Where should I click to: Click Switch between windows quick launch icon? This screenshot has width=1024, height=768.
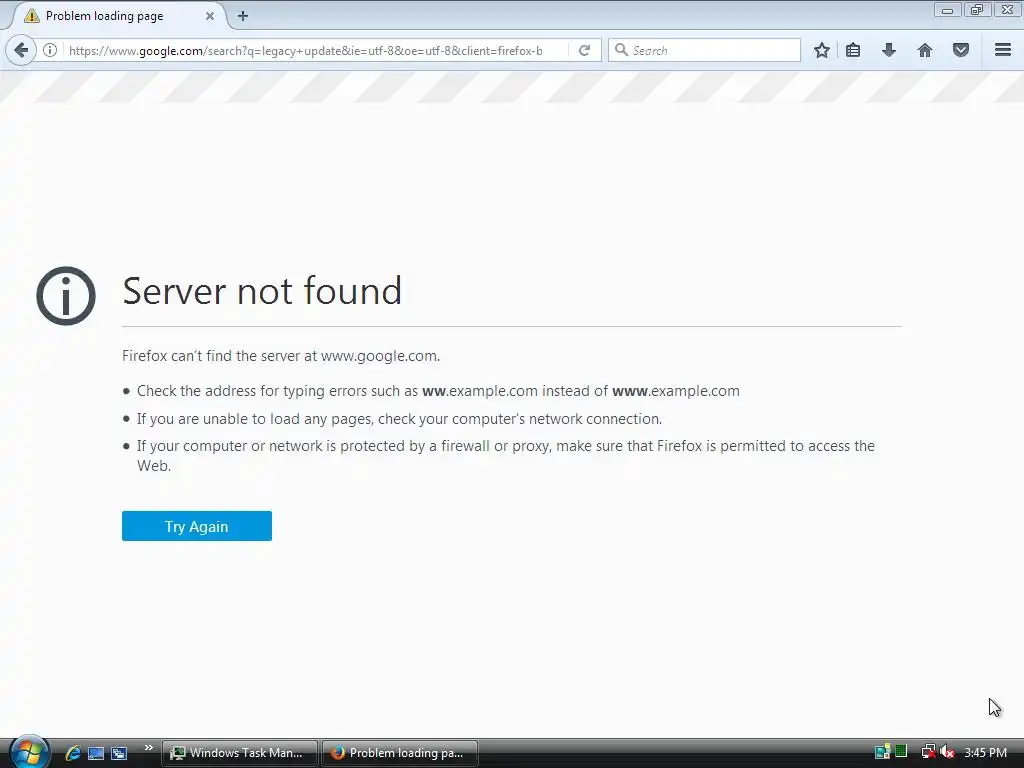click(x=119, y=753)
